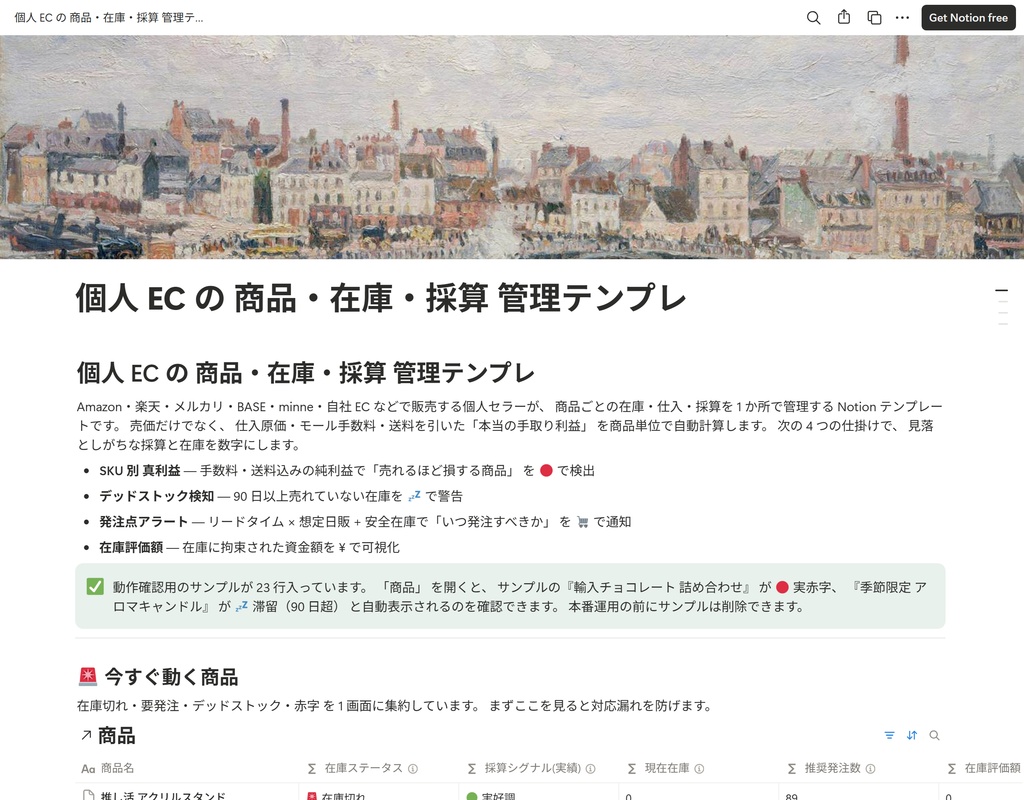Viewport: 1024px width, 800px height.
Task: Click the second heading 個人 EC の 商品・在庫・採算 管理テンプレ
Action: [306, 373]
